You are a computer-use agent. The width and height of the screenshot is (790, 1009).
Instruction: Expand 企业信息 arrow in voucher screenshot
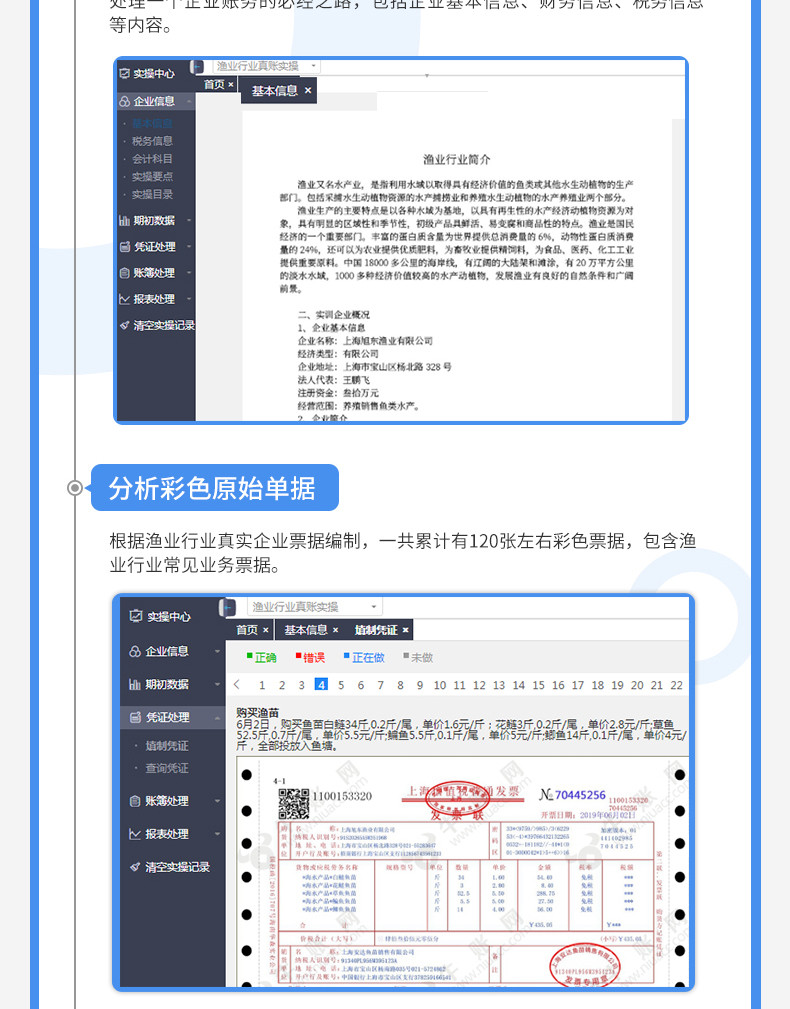217,651
